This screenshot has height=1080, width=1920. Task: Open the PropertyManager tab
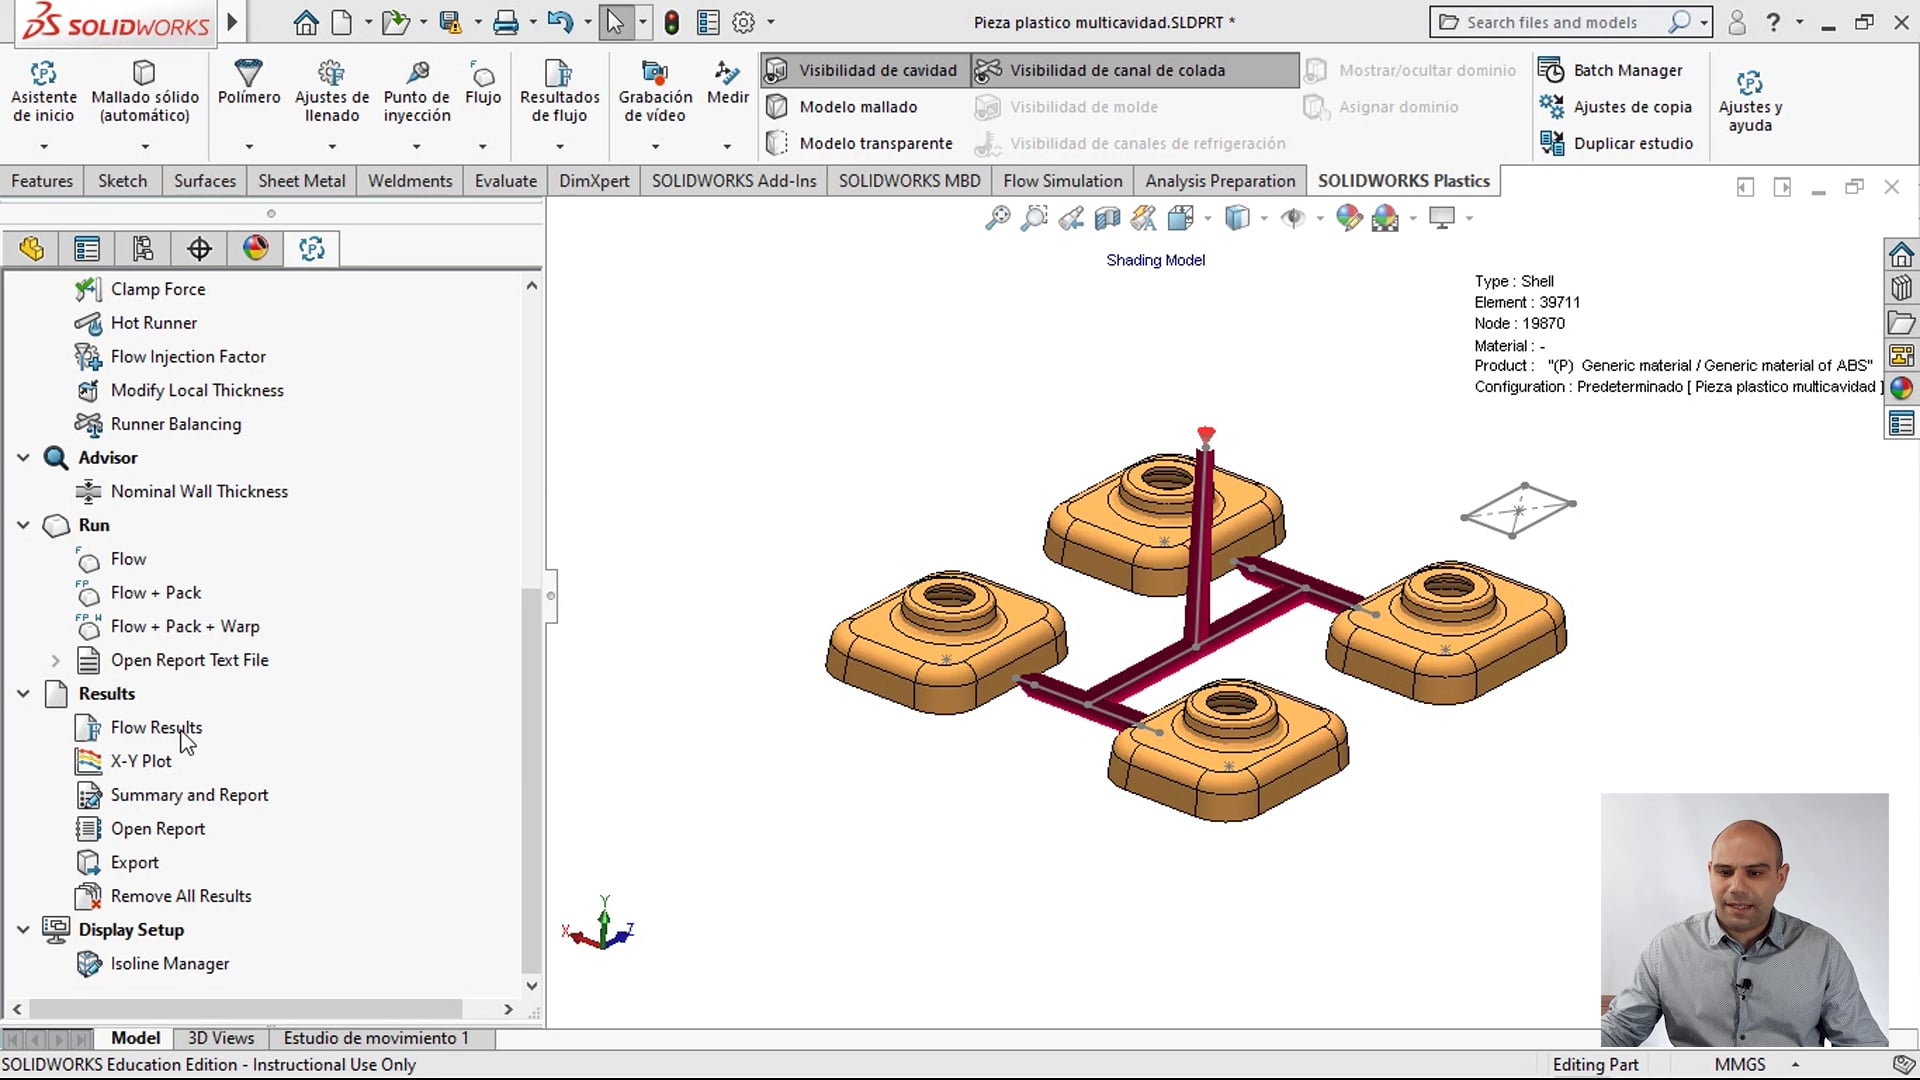87,249
